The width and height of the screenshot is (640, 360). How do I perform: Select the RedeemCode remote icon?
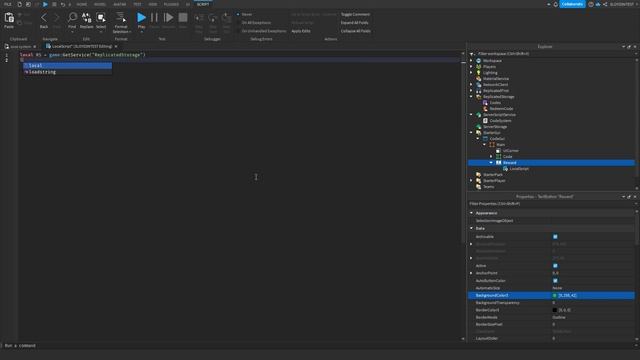[x=485, y=109]
